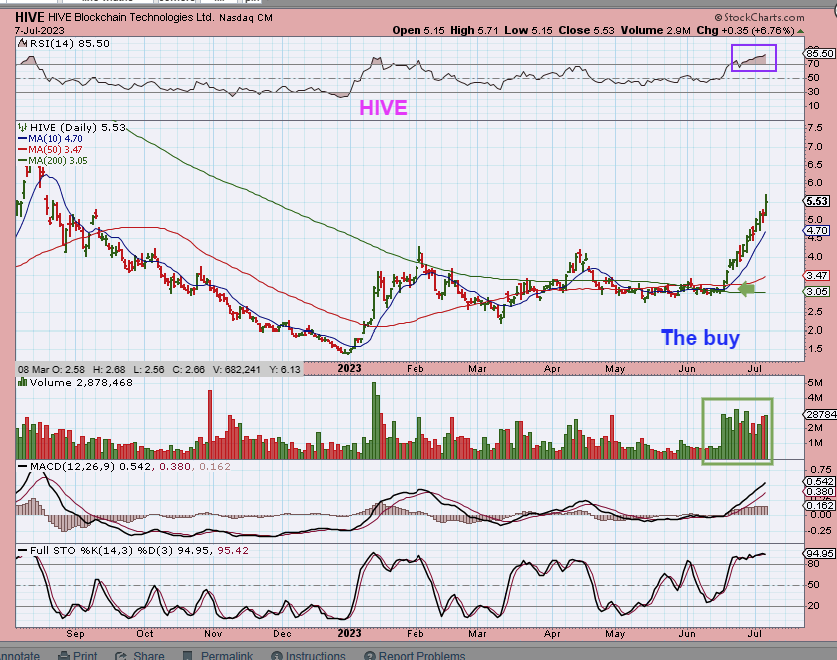
Task: Click the Nasdaq CM exchange label
Action: click(x=246, y=18)
